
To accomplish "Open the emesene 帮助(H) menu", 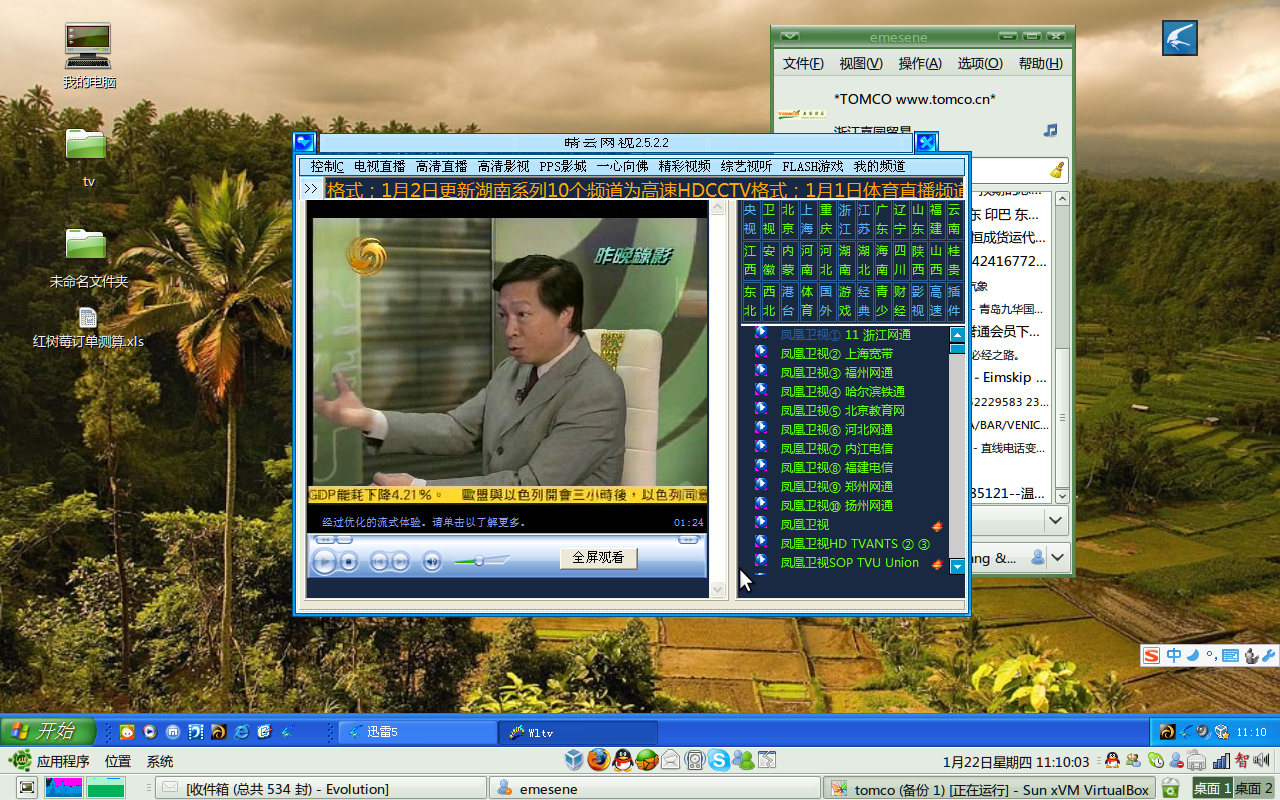I will (1040, 63).
